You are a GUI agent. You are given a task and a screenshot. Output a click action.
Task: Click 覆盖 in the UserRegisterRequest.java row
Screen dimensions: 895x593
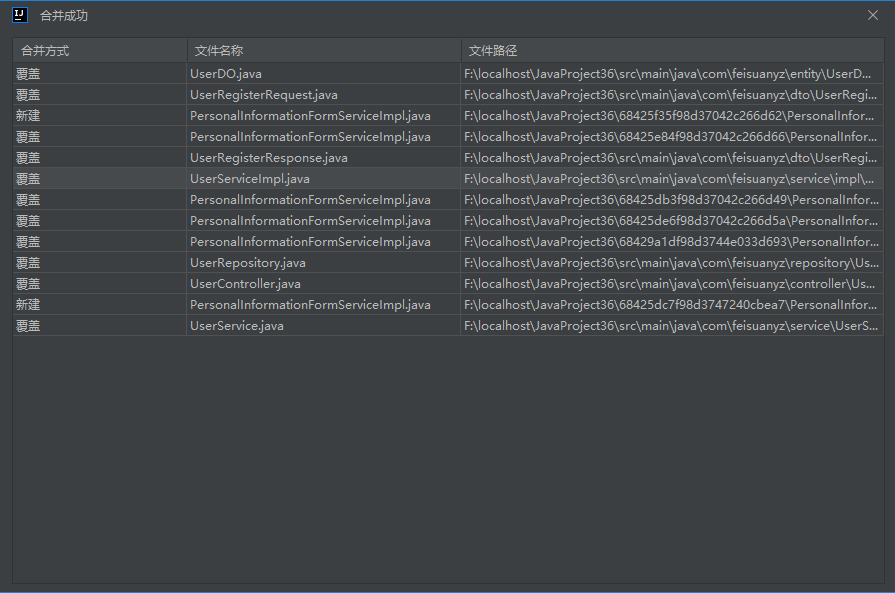28,95
